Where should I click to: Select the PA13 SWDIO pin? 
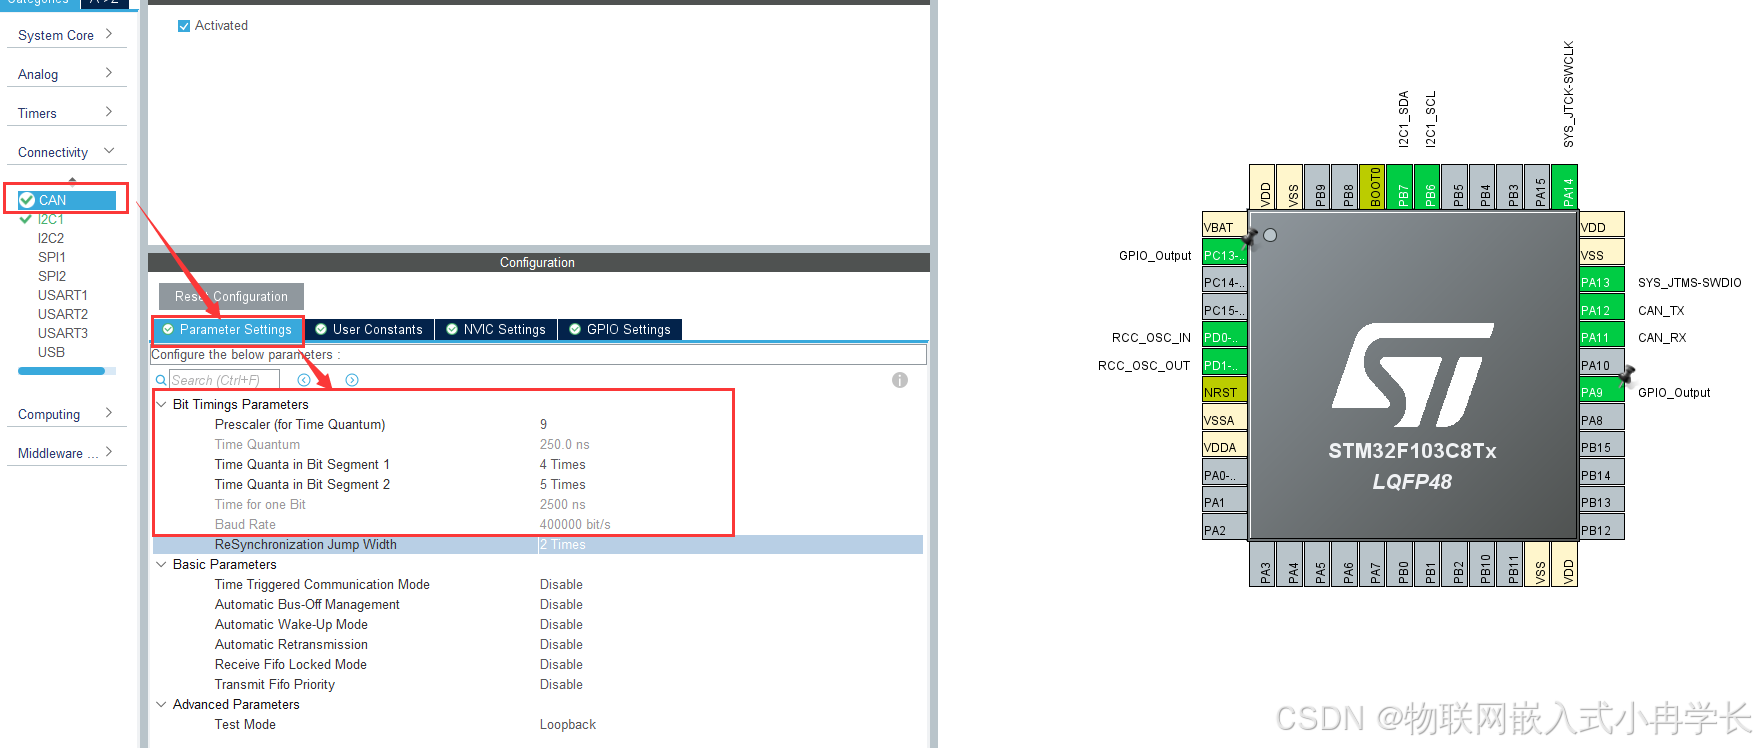pyautogui.click(x=1601, y=282)
